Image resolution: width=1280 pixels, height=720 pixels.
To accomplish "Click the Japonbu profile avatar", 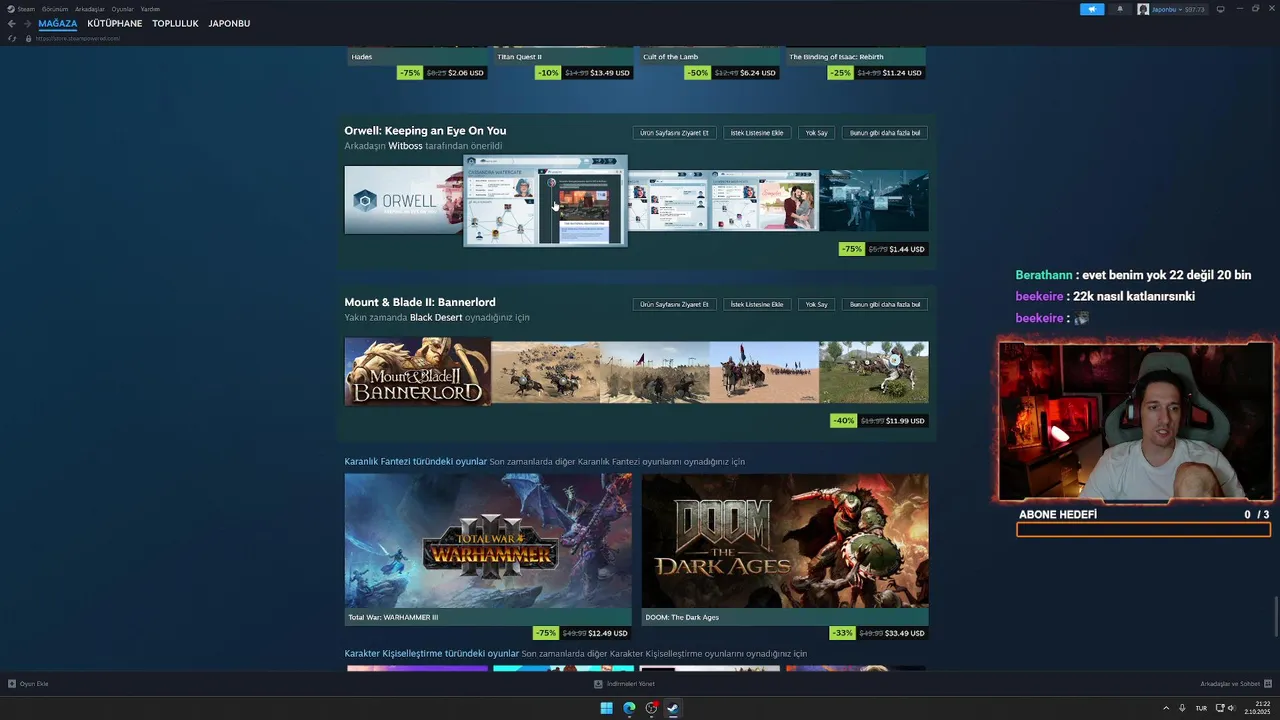I will pos(1143,9).
